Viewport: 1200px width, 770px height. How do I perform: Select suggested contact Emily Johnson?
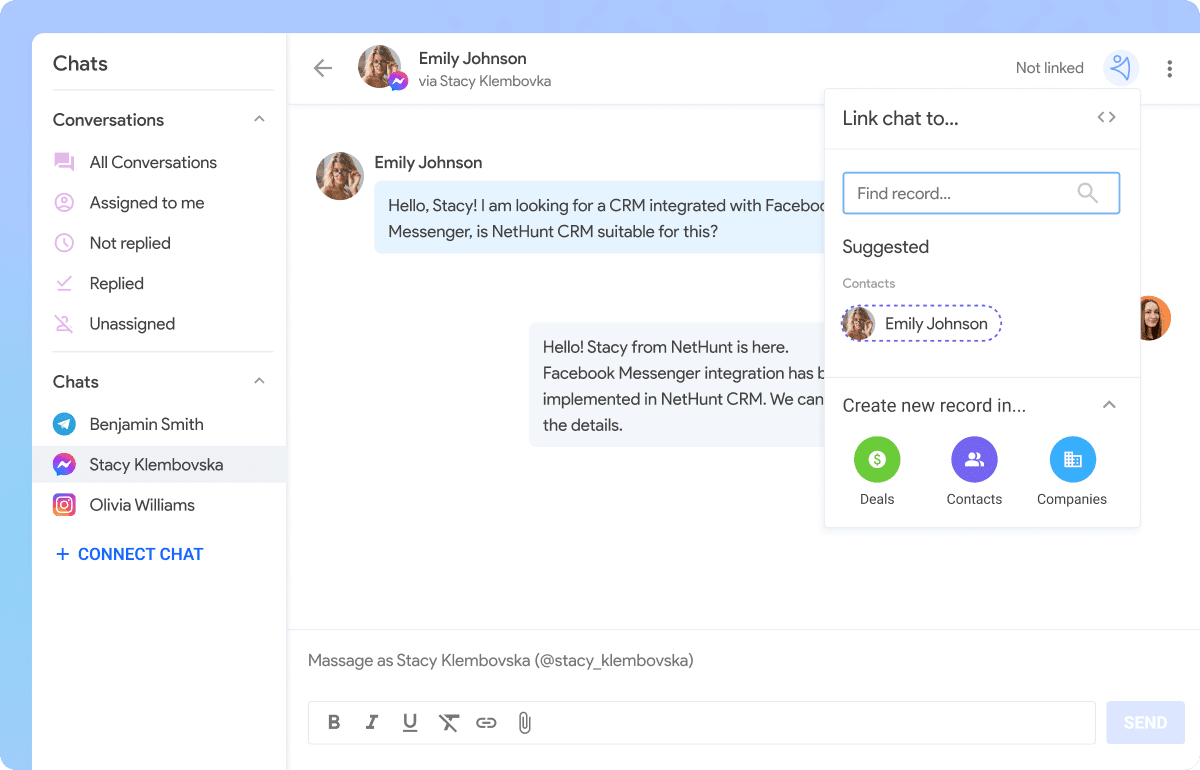pos(921,323)
